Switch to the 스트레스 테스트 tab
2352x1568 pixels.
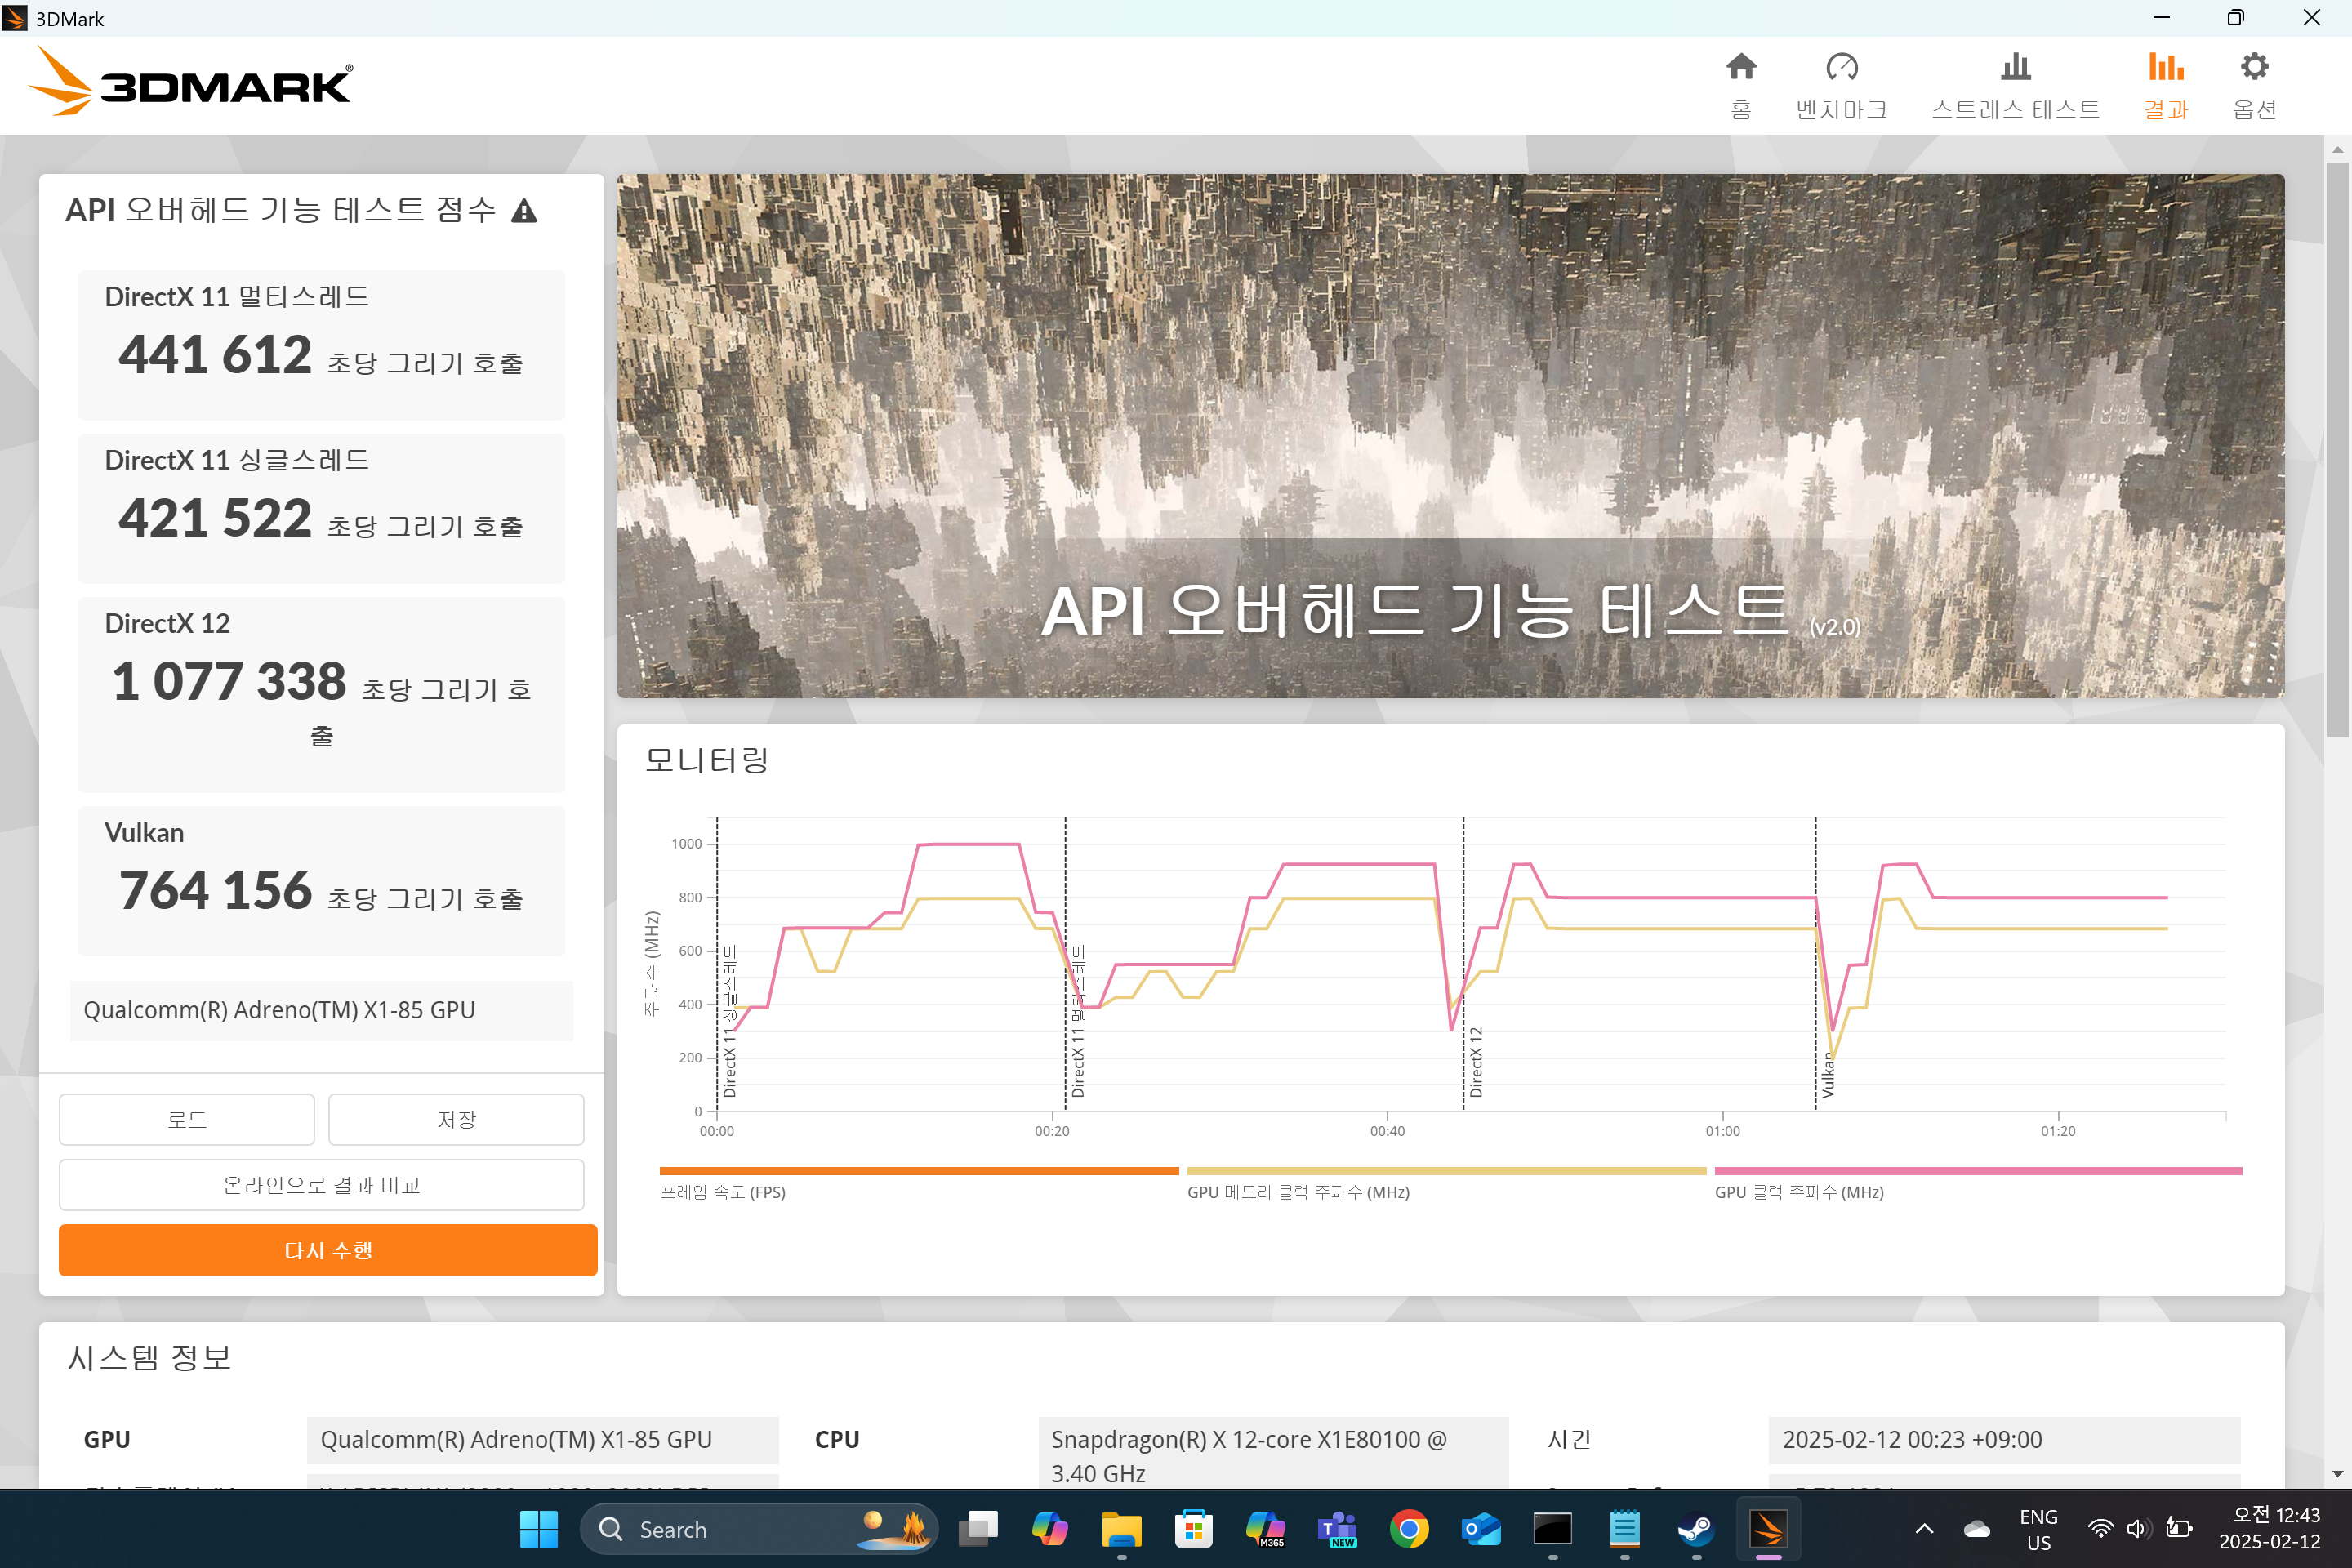(2015, 85)
